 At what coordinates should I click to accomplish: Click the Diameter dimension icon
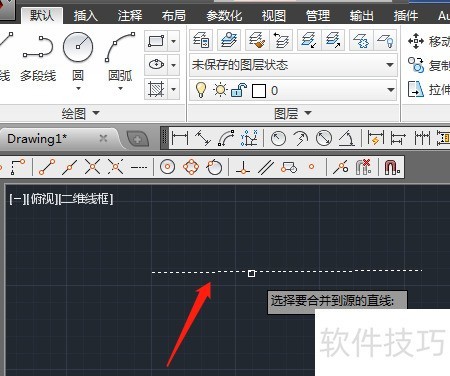coord(324,138)
